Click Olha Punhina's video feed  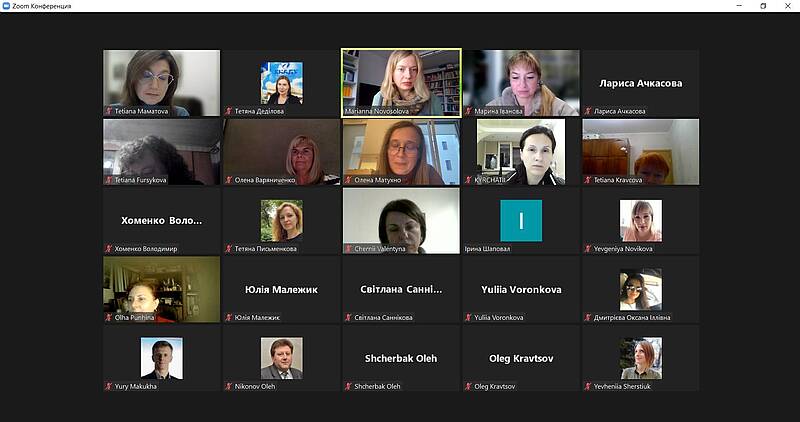(x=162, y=289)
